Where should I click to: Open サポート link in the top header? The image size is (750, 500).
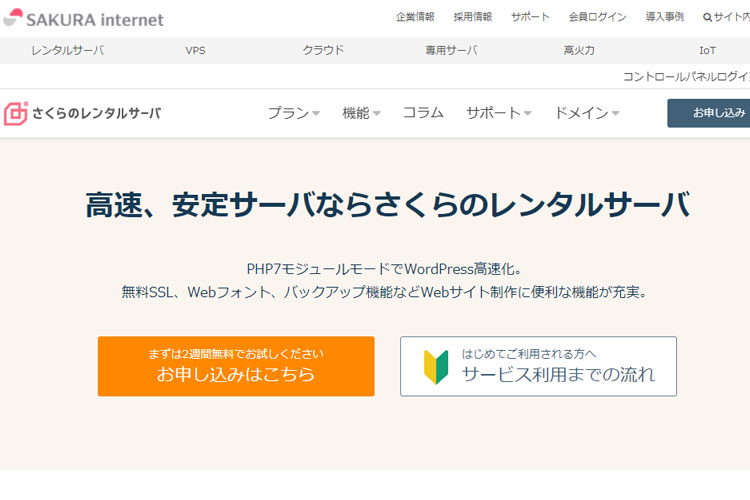tap(530, 17)
